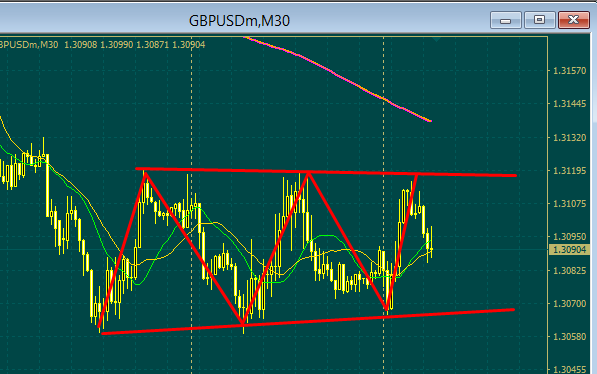Click the chart shift triangle marker at top
Screen dimensions: 597x374
pyautogui.click(x=437, y=39)
